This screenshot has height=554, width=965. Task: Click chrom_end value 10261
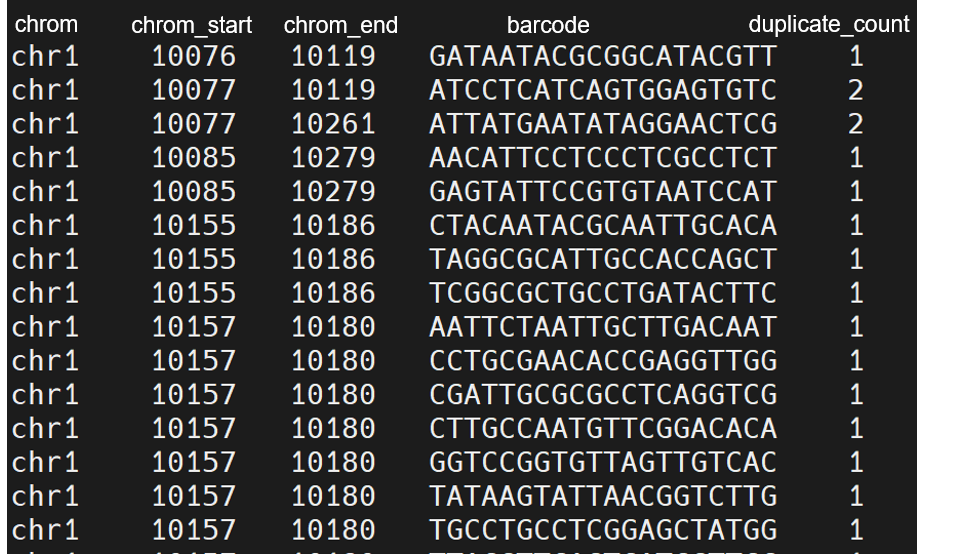[333, 124]
